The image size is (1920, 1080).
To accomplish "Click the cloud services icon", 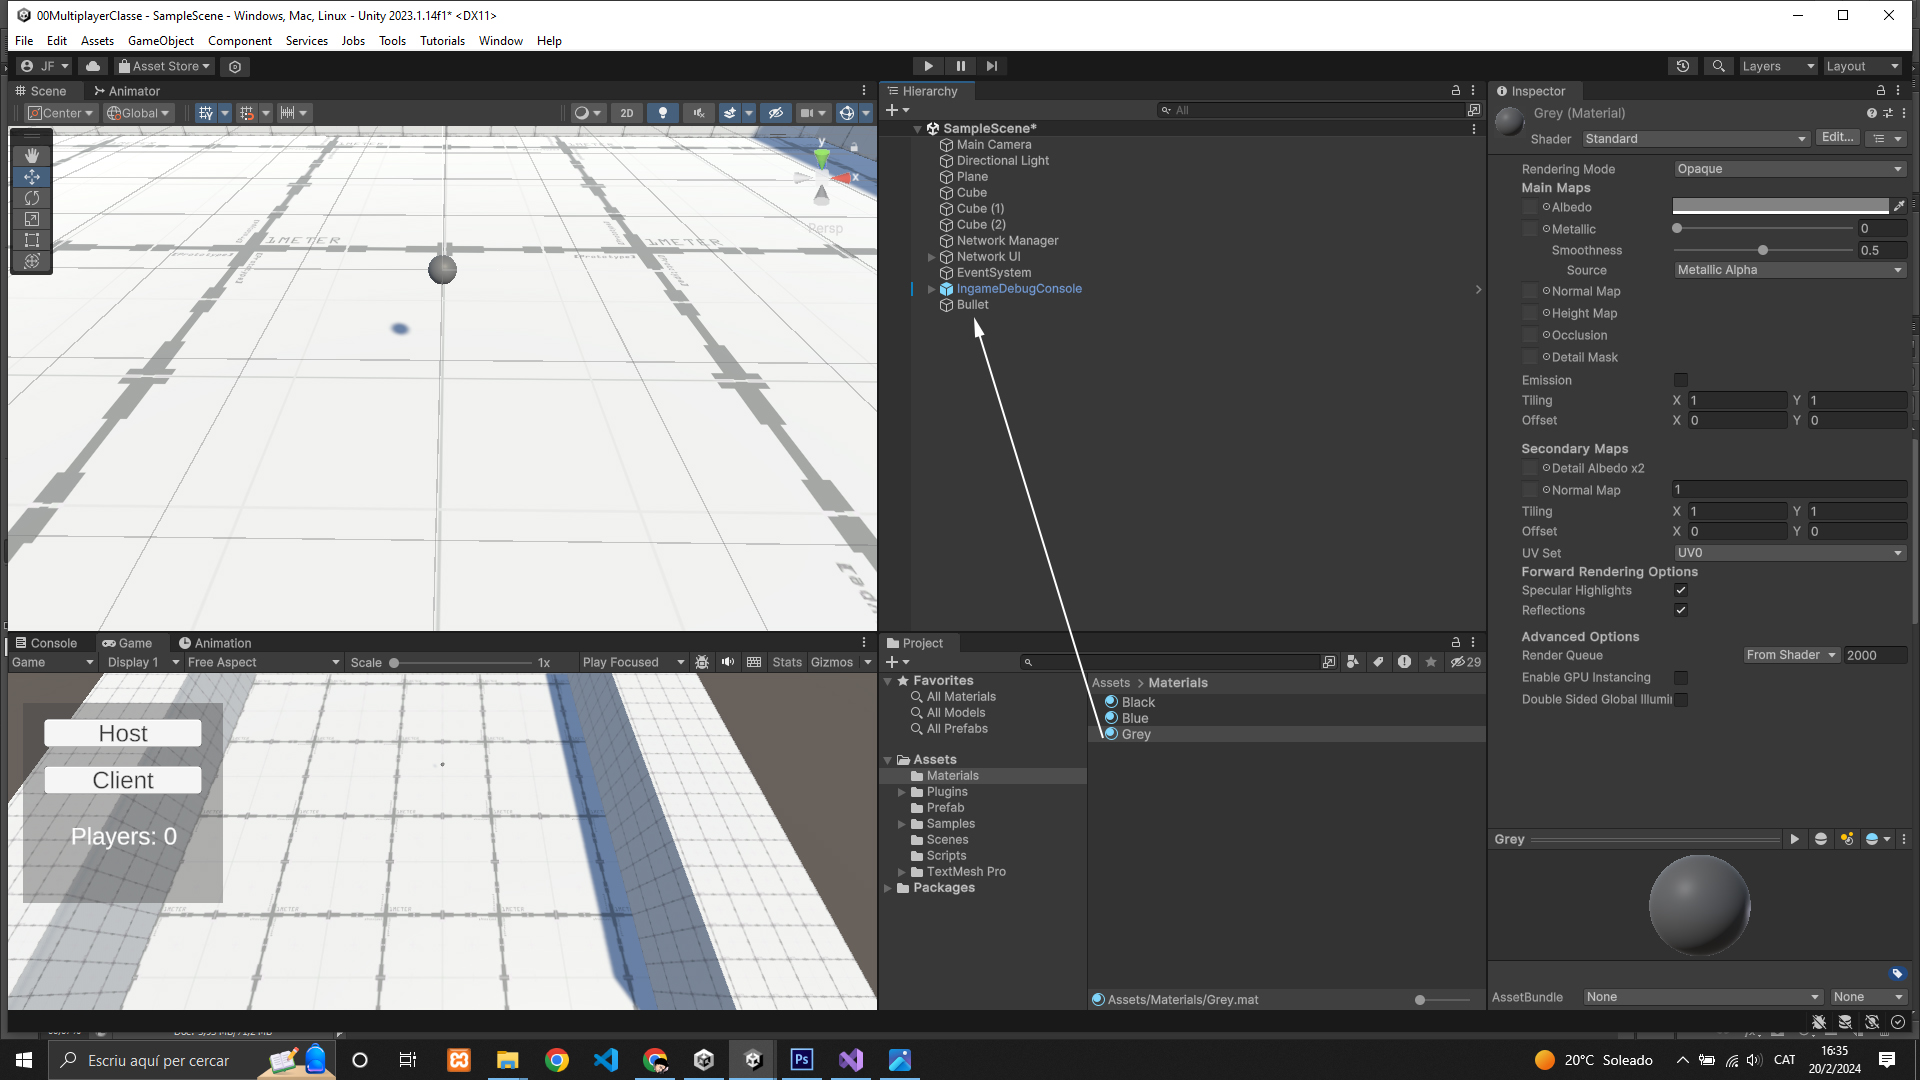I will click(93, 66).
